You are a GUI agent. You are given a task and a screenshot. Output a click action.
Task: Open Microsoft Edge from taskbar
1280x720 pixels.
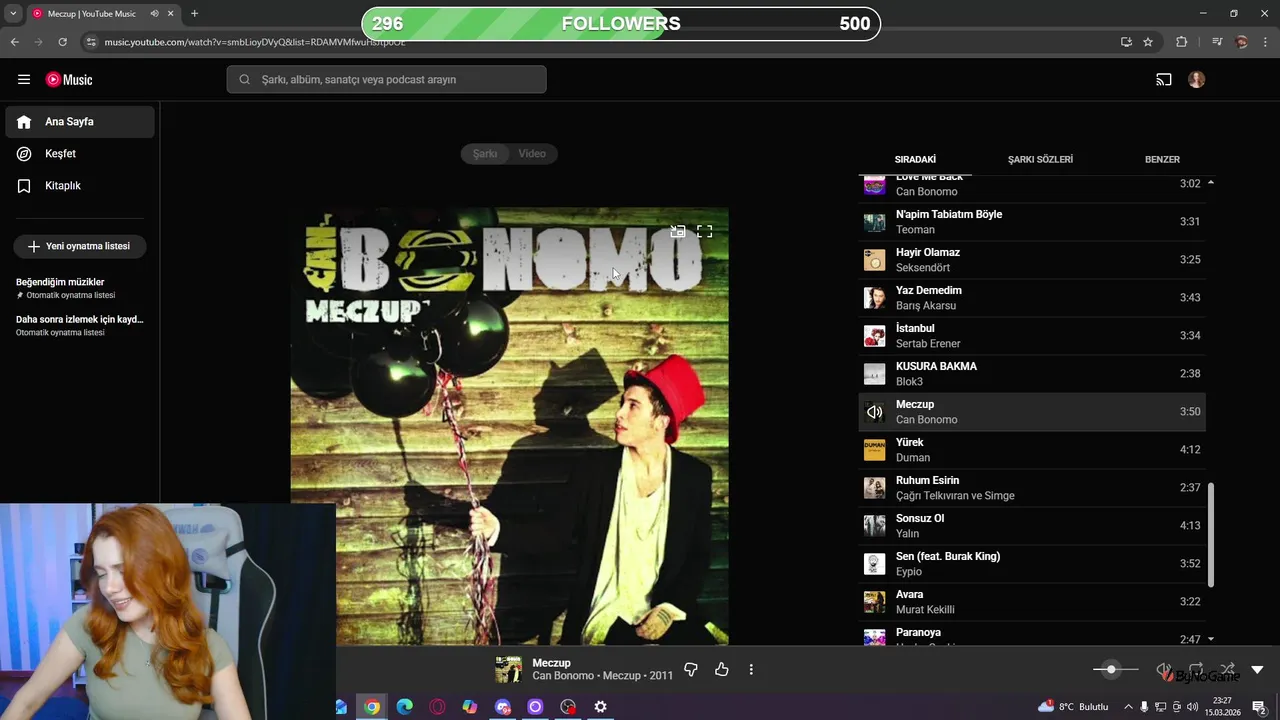(405, 707)
